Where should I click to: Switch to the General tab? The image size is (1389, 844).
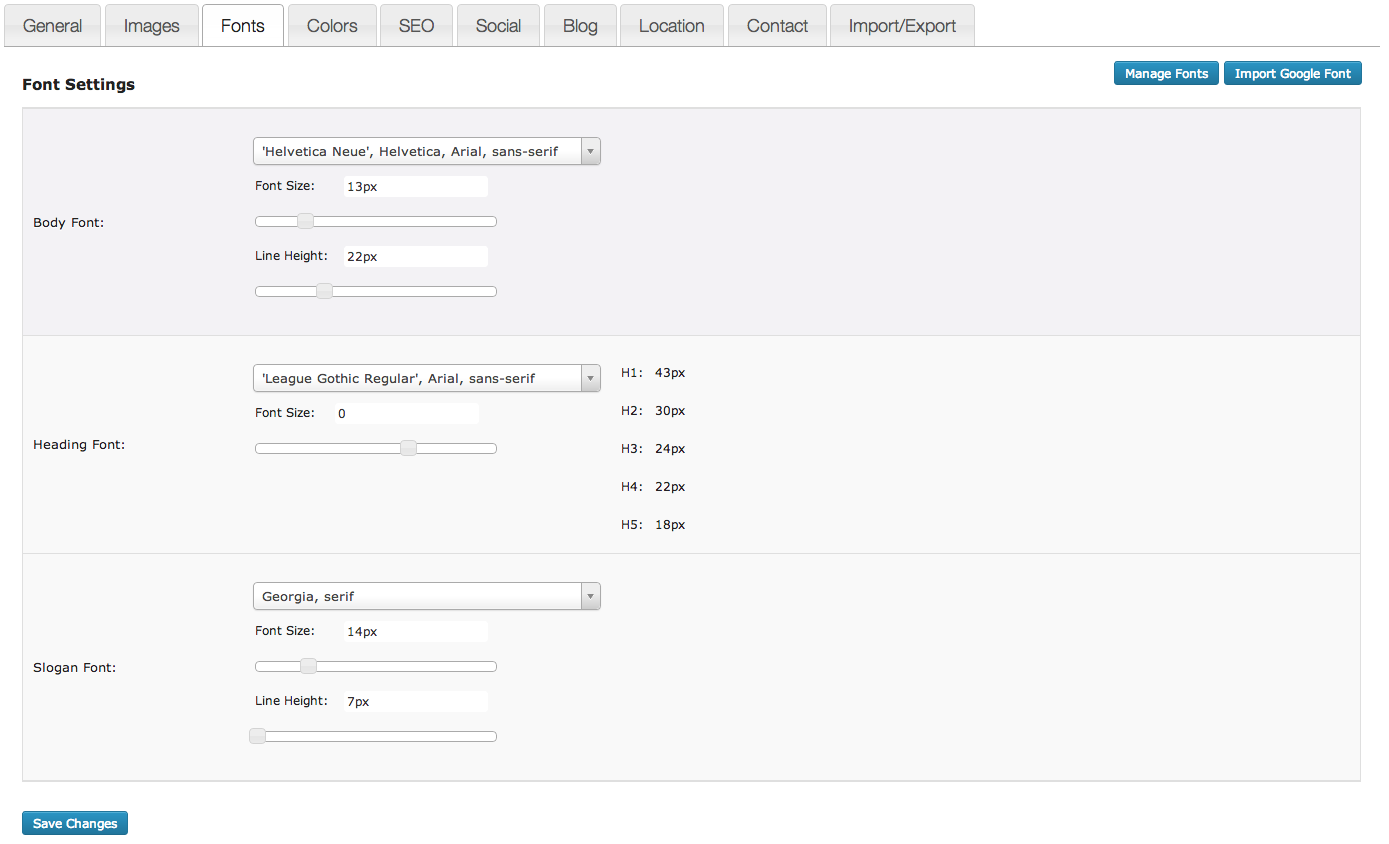(52, 26)
